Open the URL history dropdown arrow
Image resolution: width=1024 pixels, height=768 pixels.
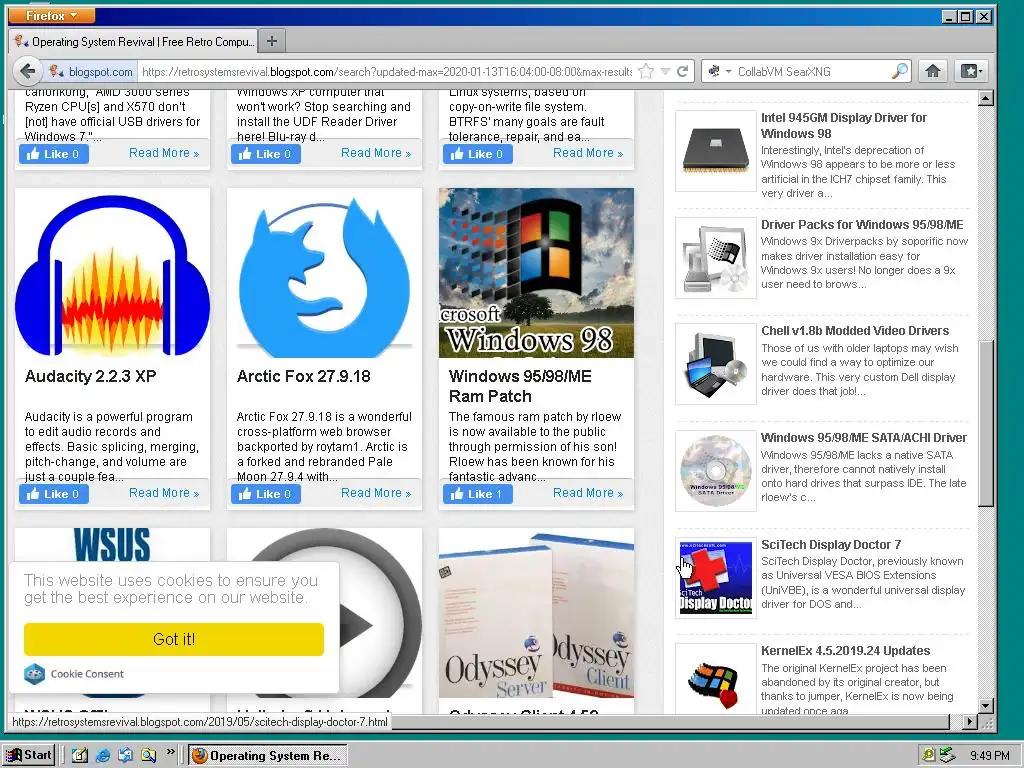click(x=665, y=71)
